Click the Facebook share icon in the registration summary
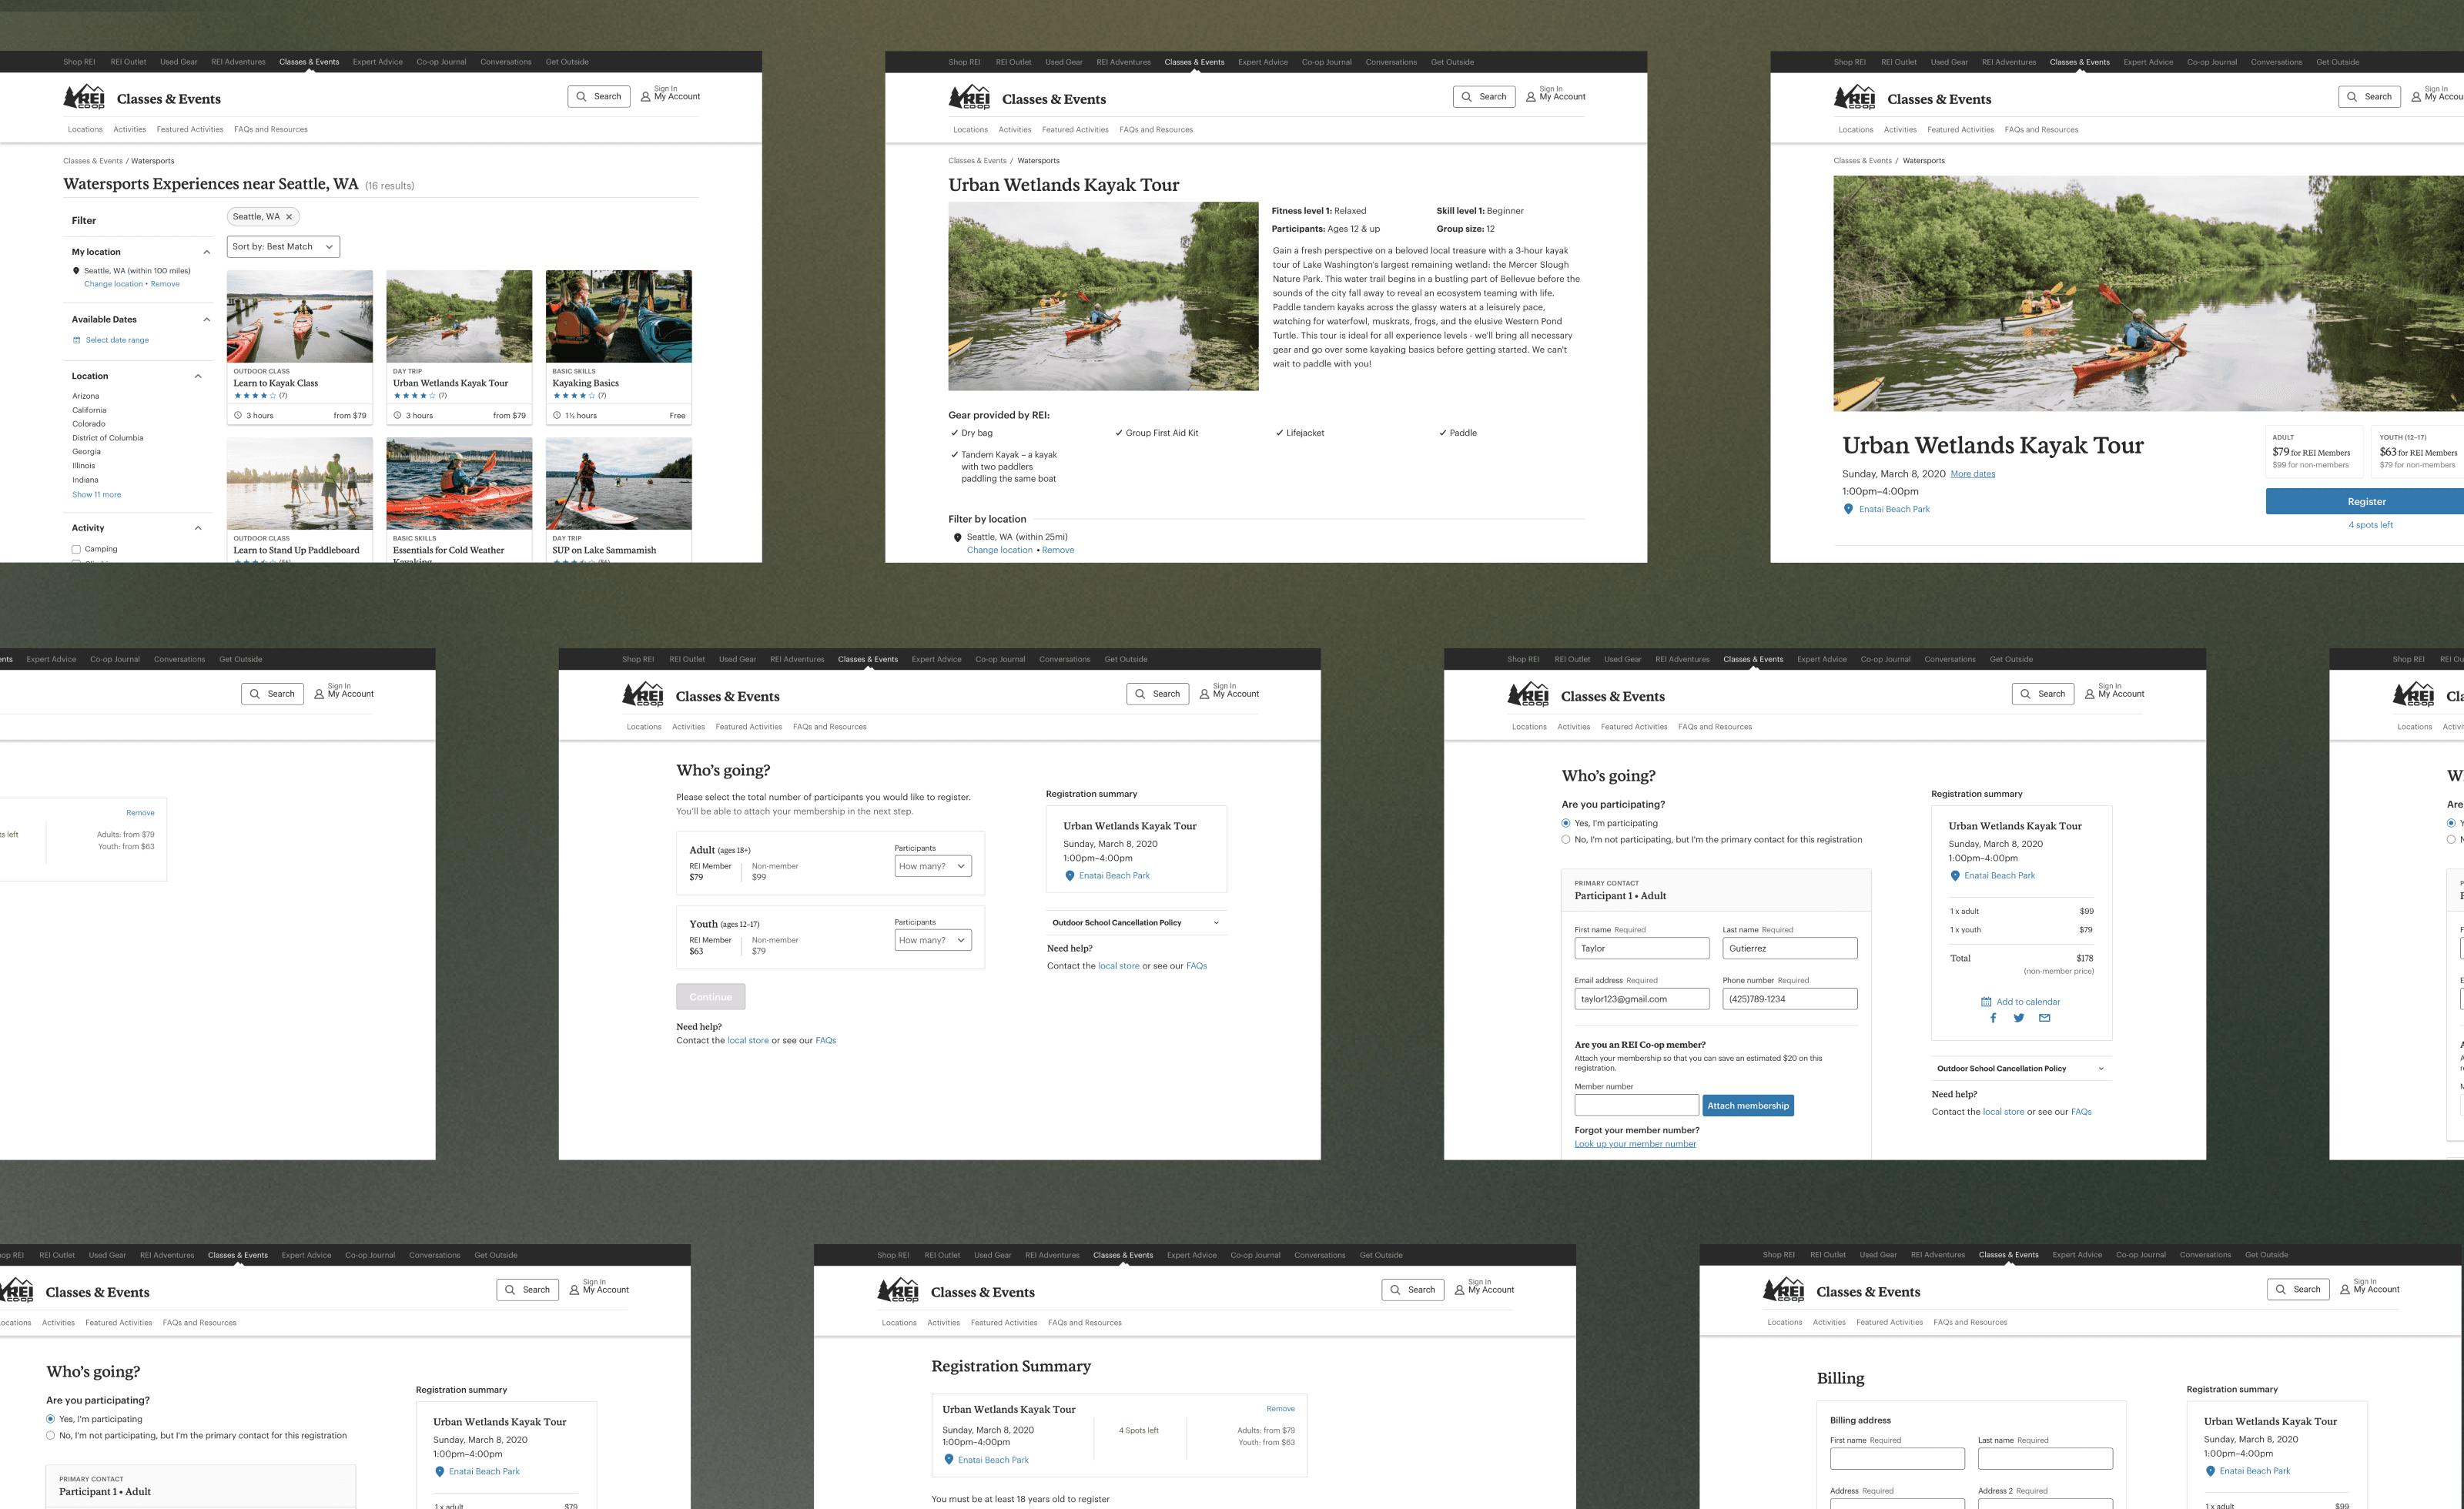 coord(1993,1018)
